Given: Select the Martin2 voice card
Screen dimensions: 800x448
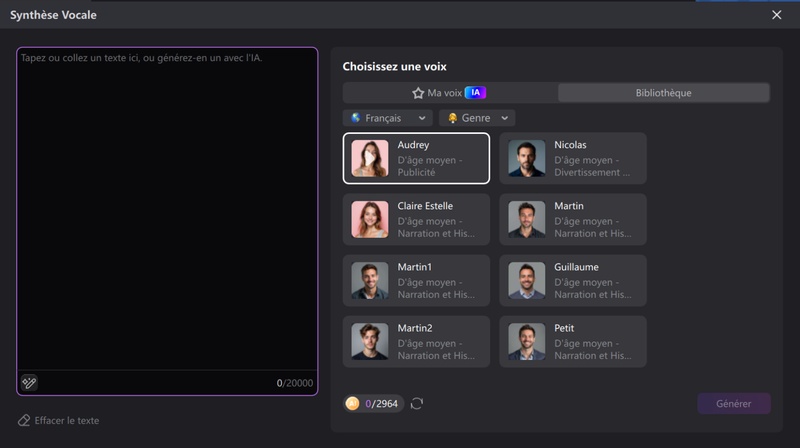Looking at the screenshot, I should tap(416, 341).
